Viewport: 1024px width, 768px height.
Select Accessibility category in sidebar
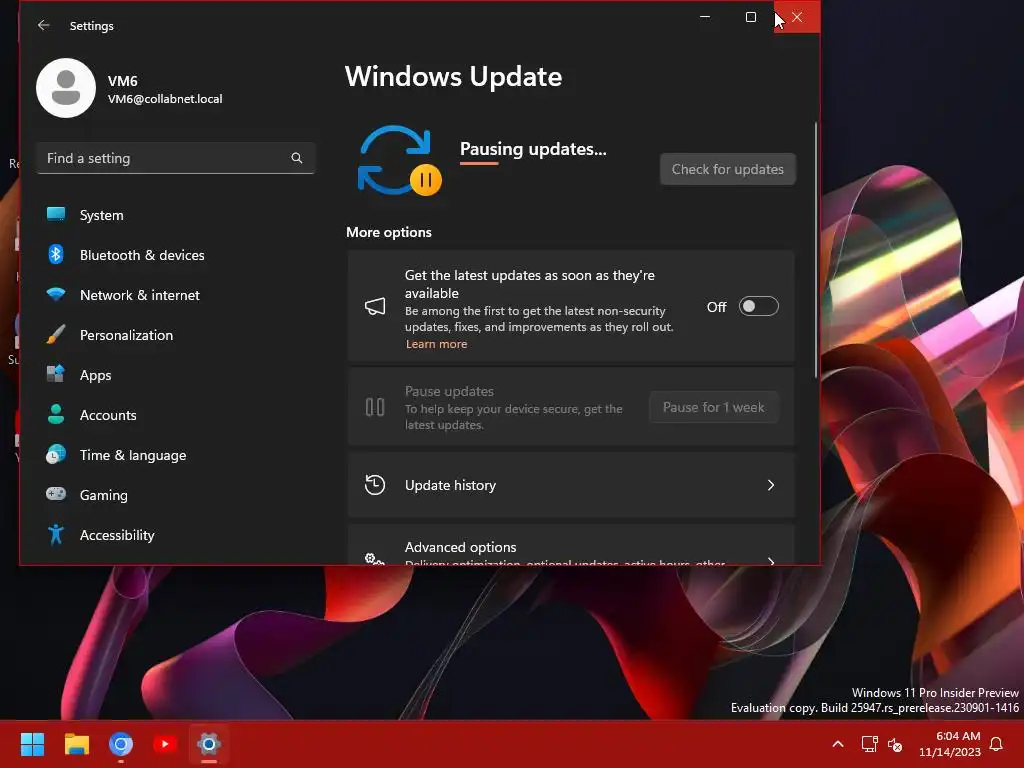click(x=175, y=535)
